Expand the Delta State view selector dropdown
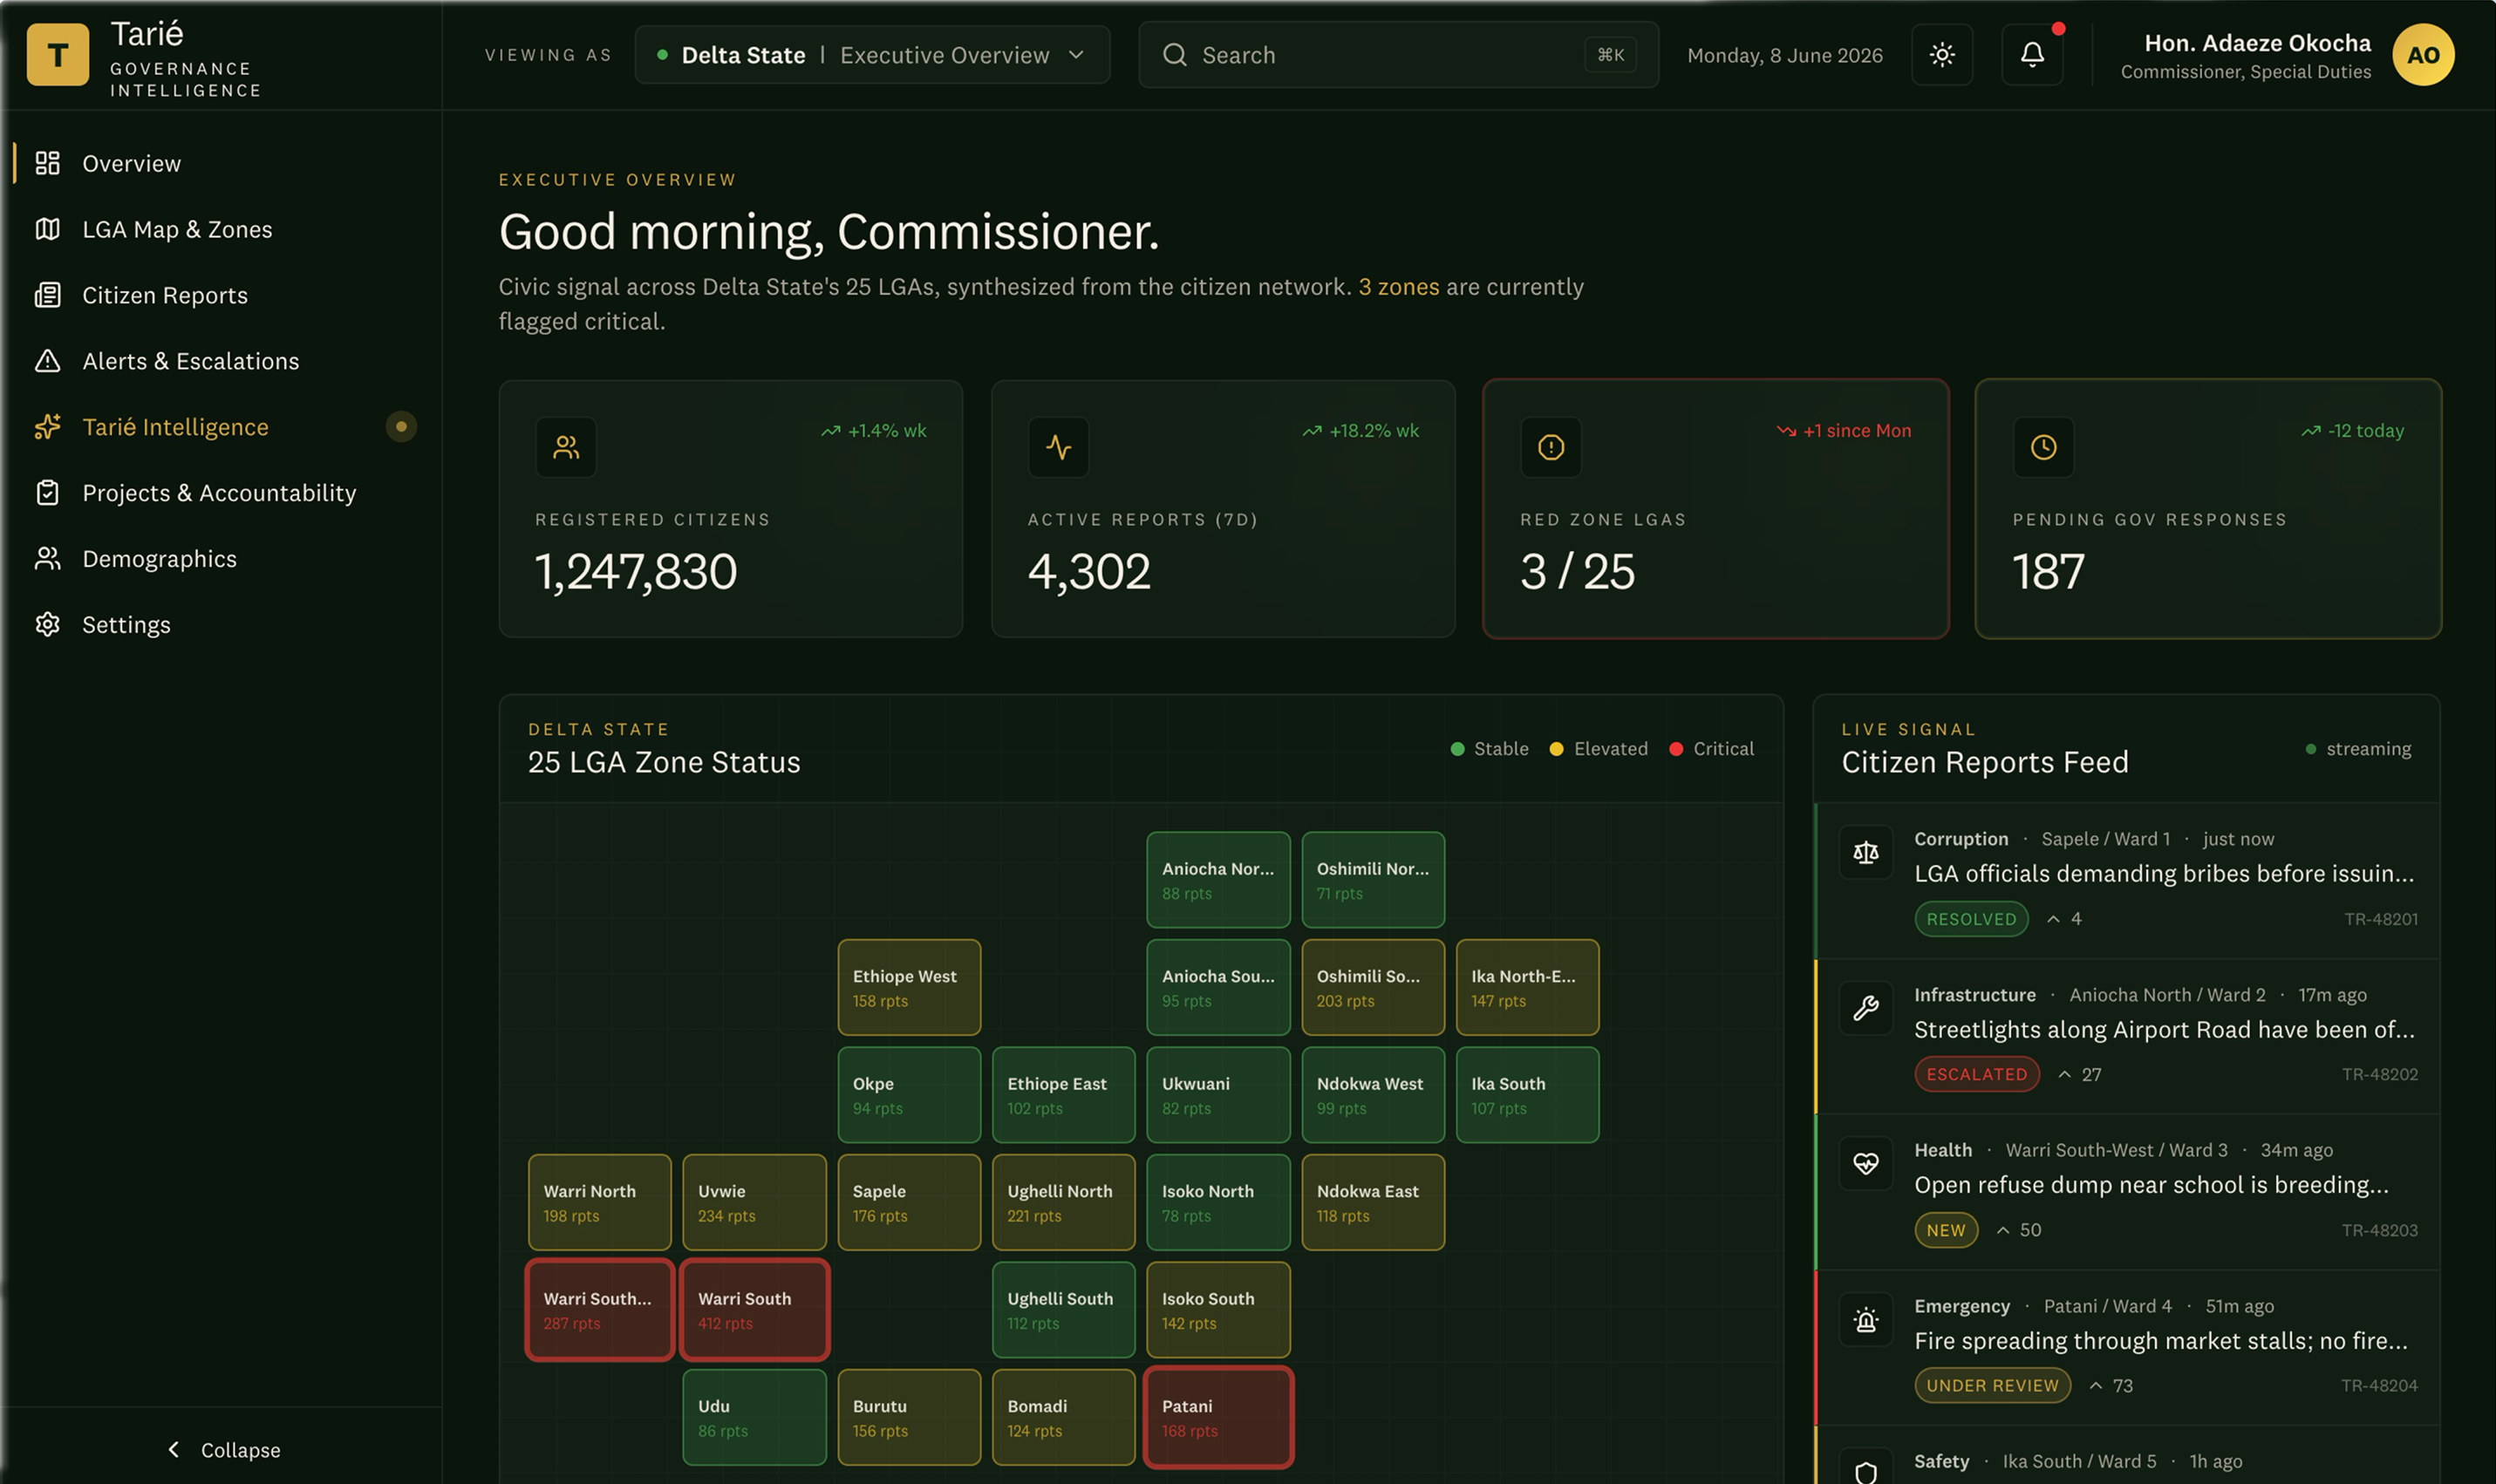Viewport: 2496px width, 1484px height. [872, 55]
